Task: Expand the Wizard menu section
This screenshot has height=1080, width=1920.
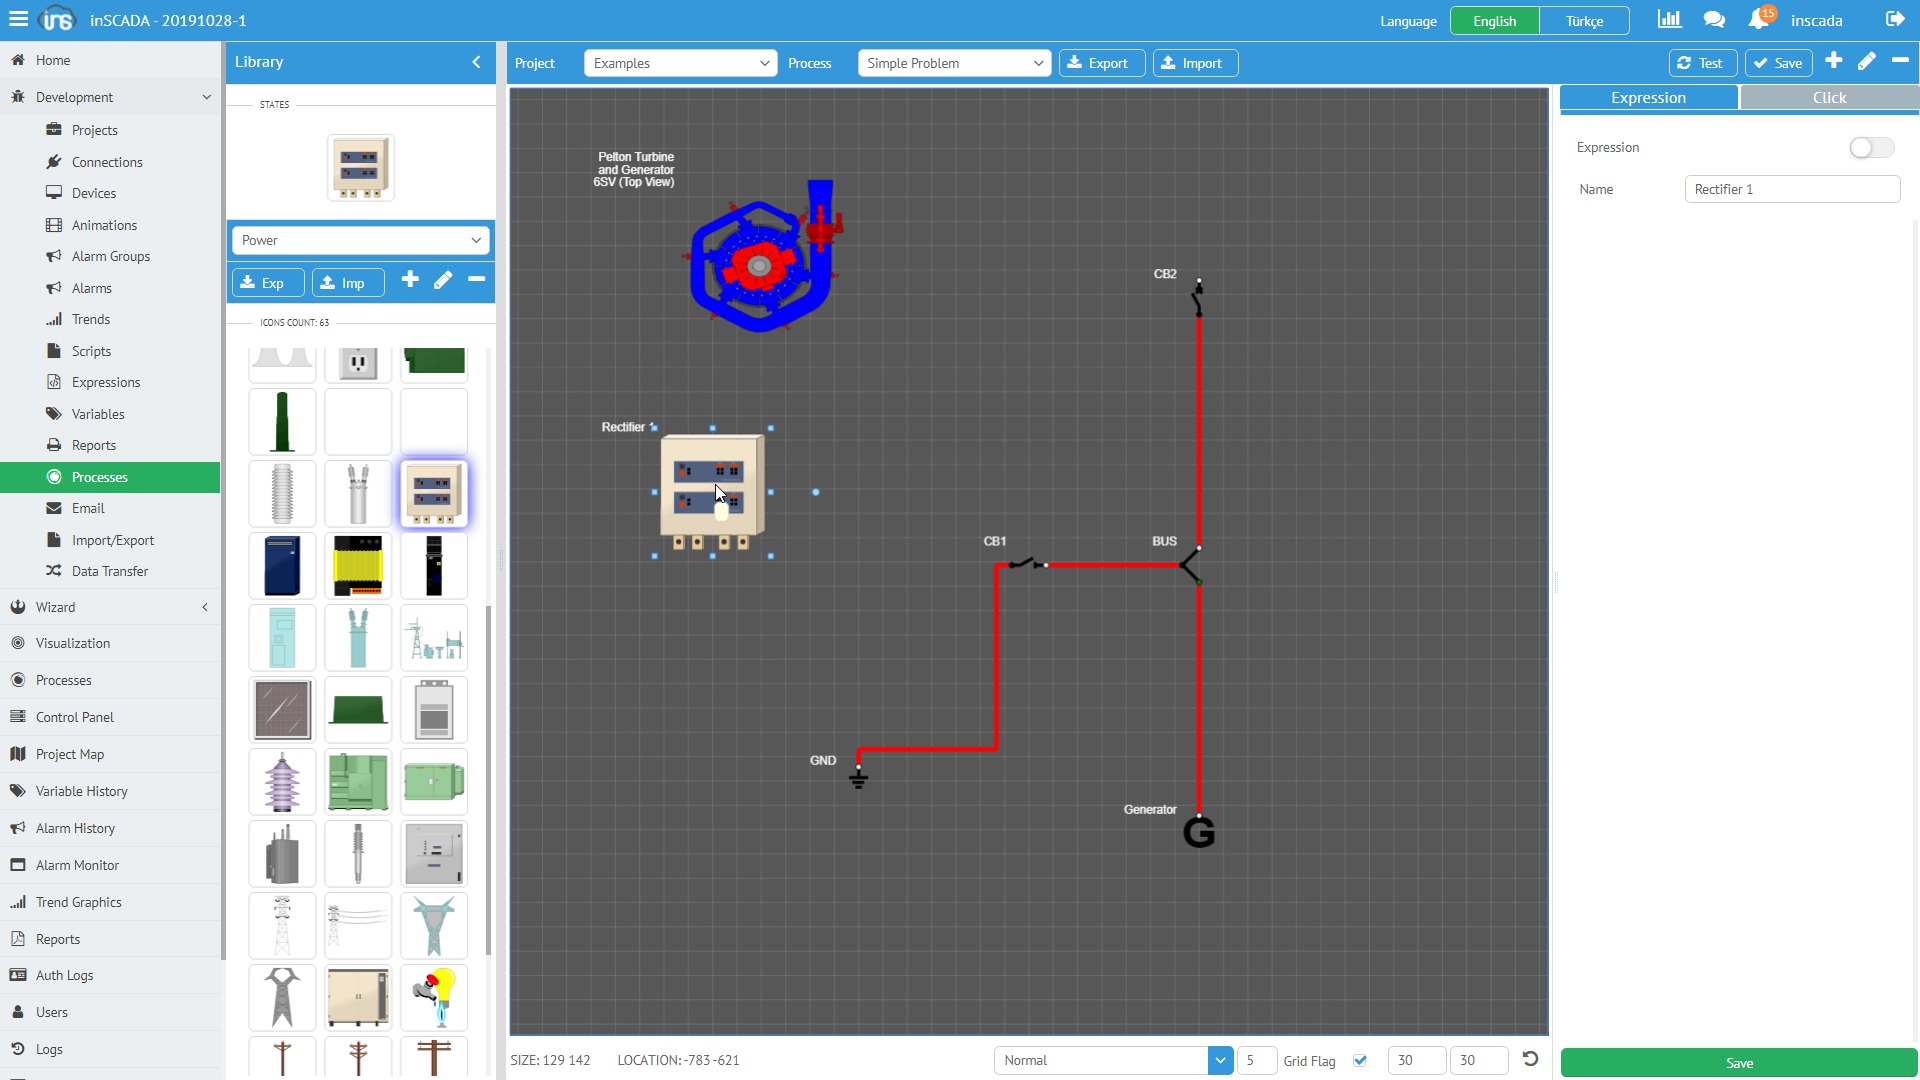Action: pyautogui.click(x=110, y=607)
